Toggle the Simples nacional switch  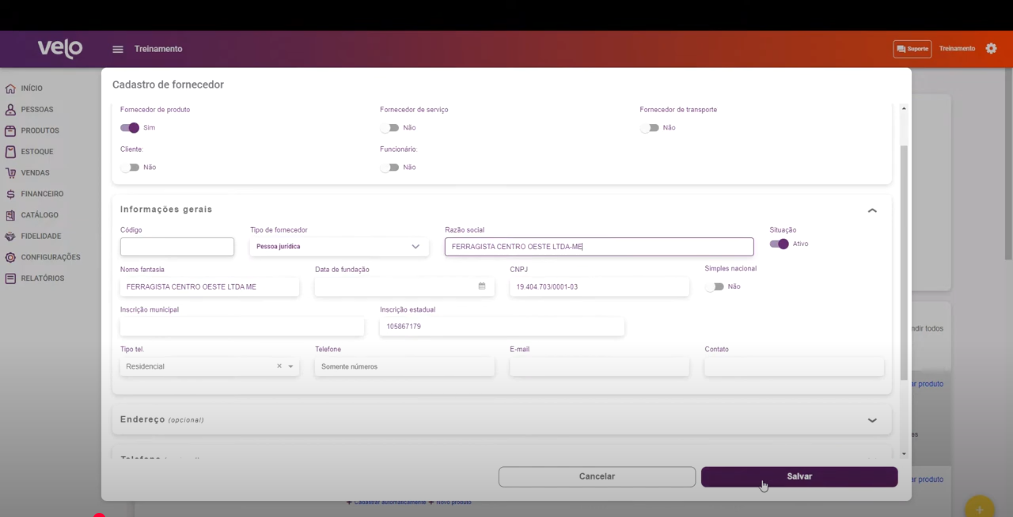[x=714, y=287]
